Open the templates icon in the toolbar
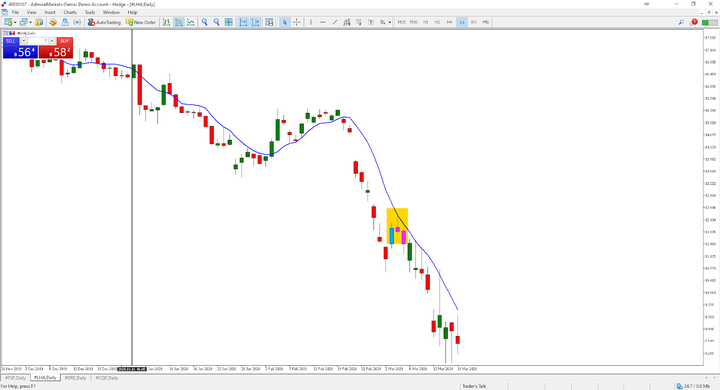Viewport: 720px width, 390px height. click(270, 22)
